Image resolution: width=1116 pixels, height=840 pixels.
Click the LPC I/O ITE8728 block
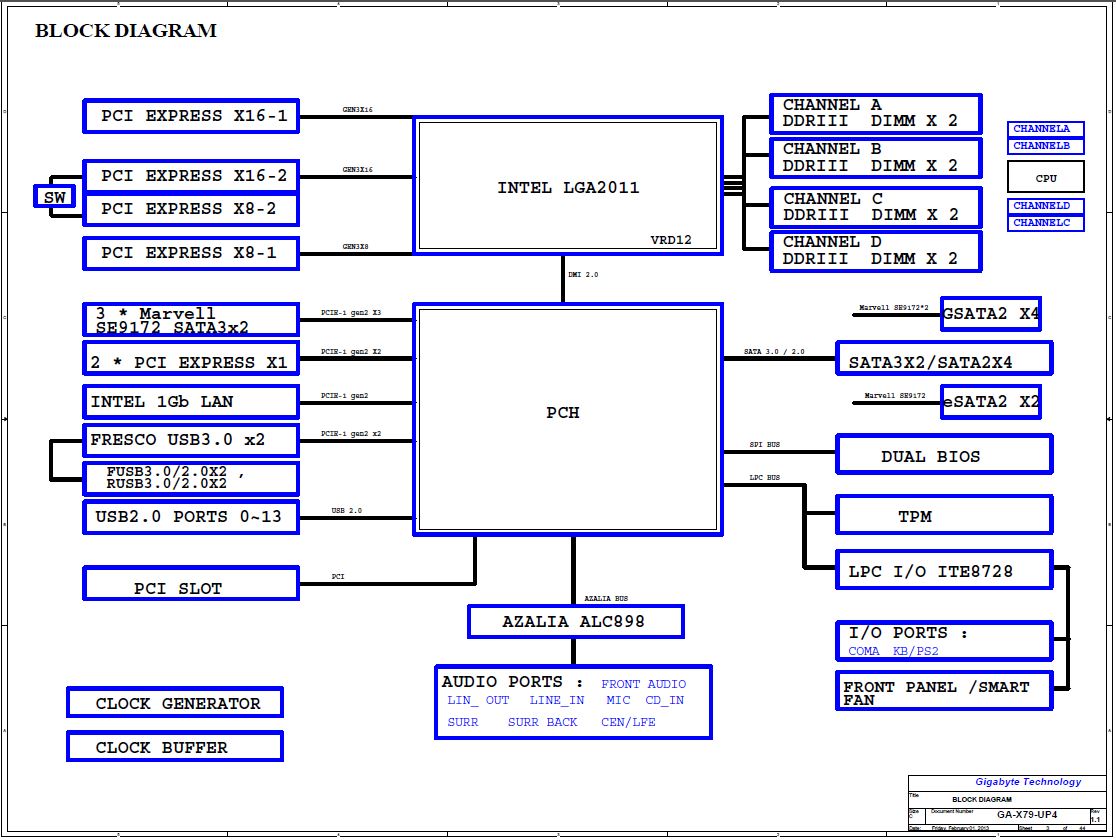pyautogui.click(x=943, y=571)
